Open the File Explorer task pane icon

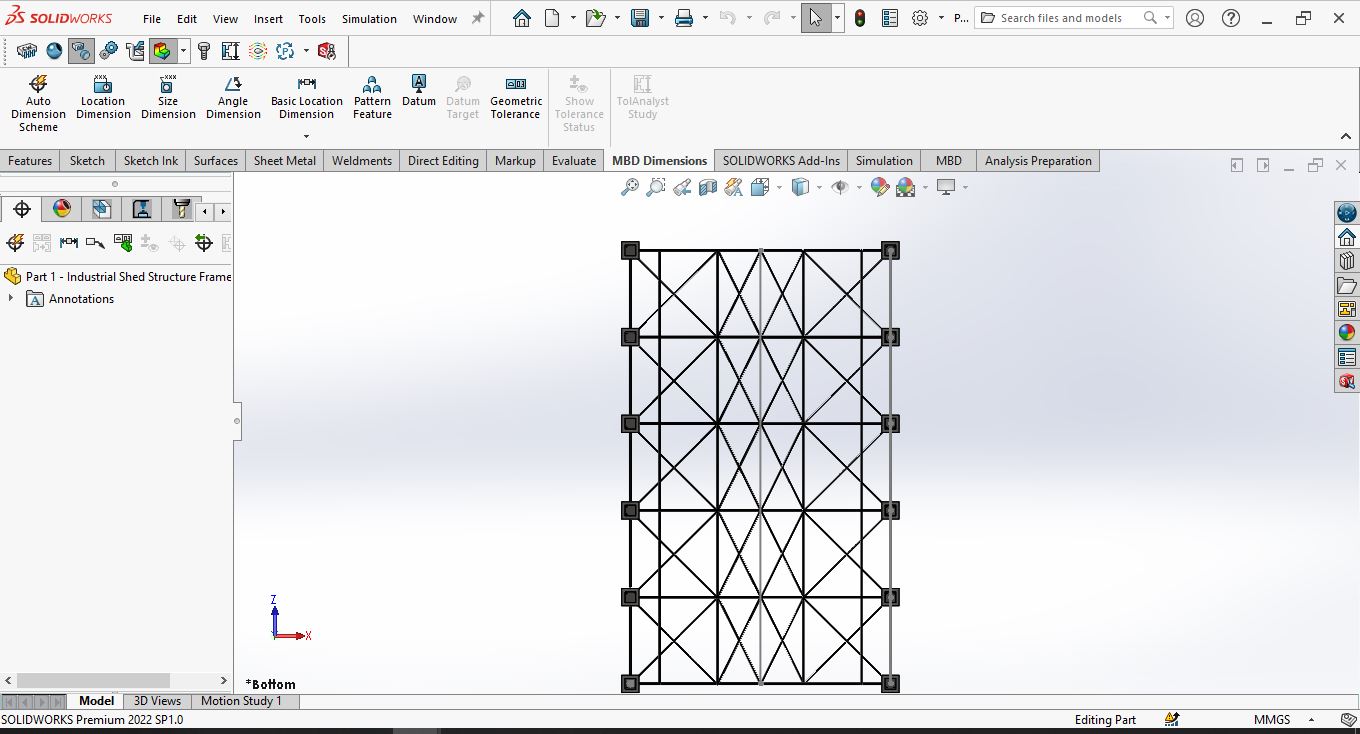(x=1347, y=285)
